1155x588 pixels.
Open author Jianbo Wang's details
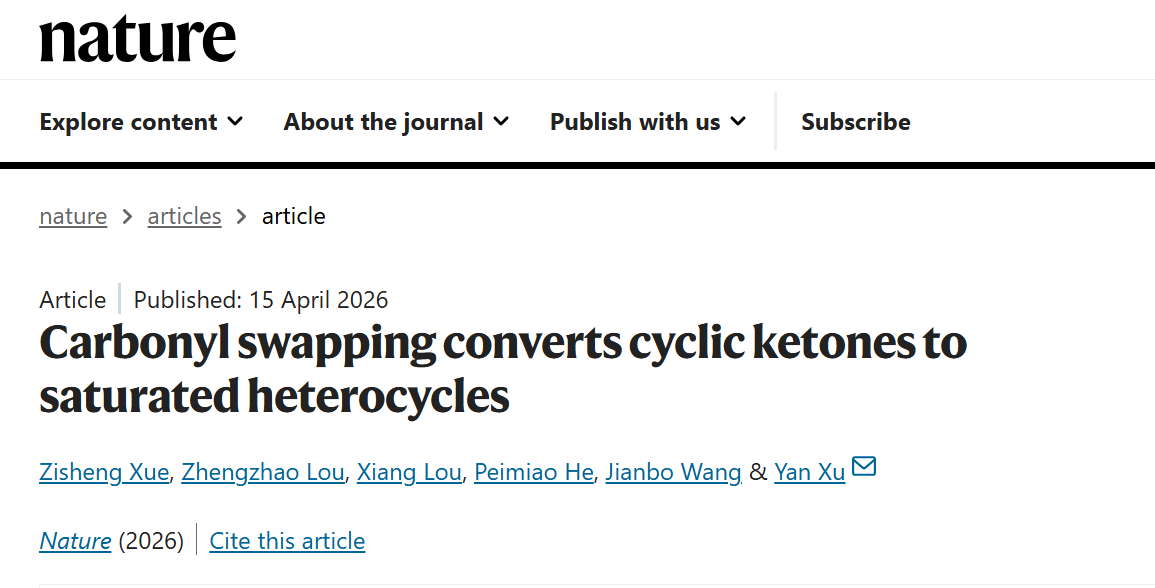click(x=673, y=472)
